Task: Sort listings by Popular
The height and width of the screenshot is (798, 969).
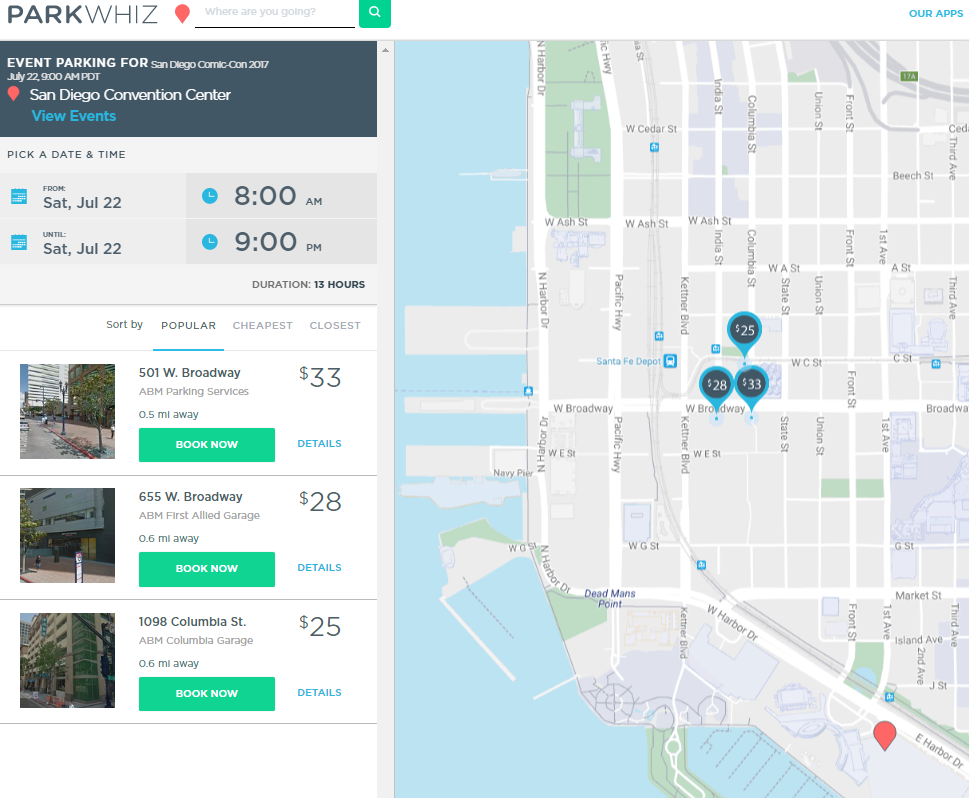Action: click(188, 326)
